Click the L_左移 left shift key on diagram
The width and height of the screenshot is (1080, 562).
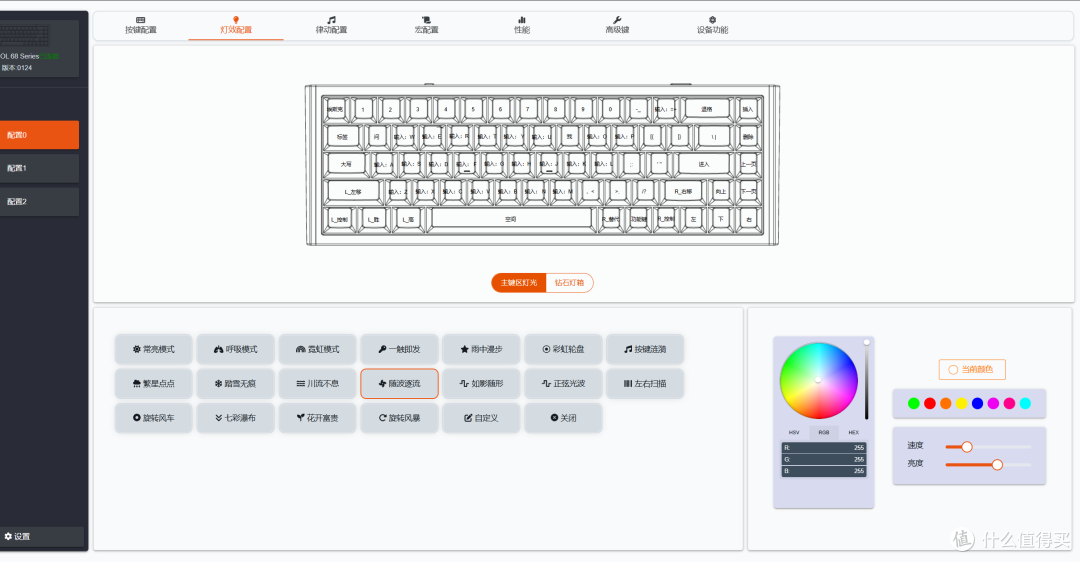(353, 191)
